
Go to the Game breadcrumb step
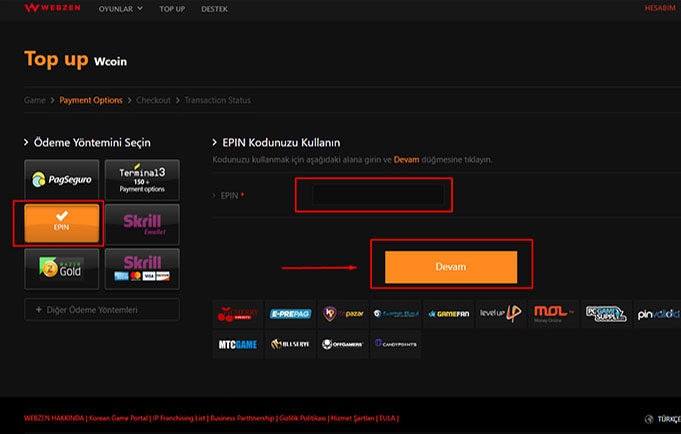pyautogui.click(x=35, y=100)
